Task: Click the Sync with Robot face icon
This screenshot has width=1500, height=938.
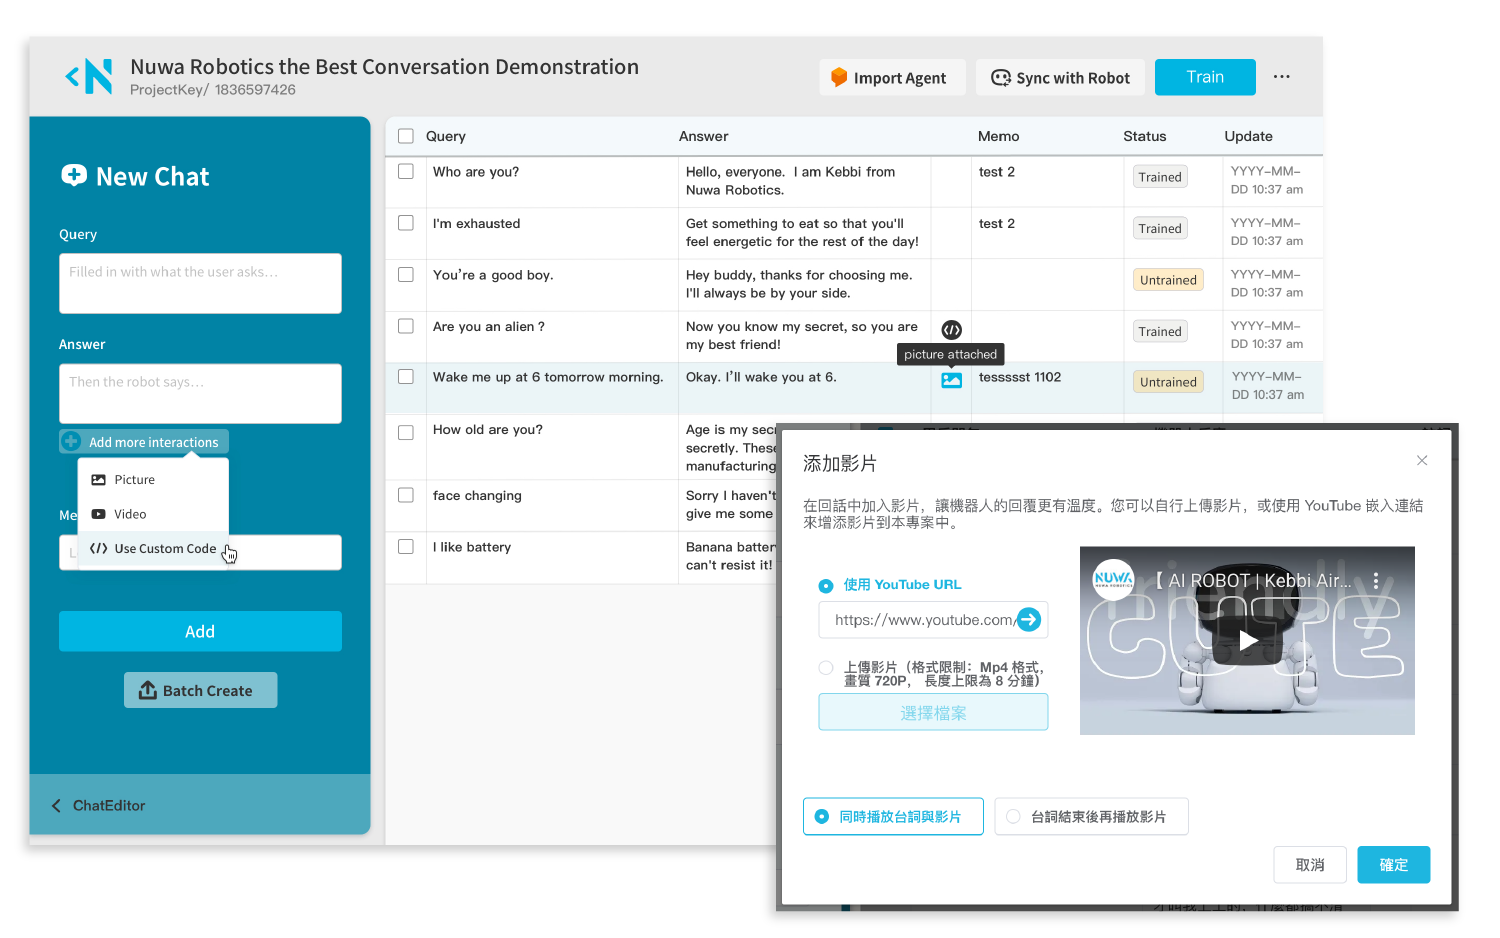Action: click(1001, 77)
